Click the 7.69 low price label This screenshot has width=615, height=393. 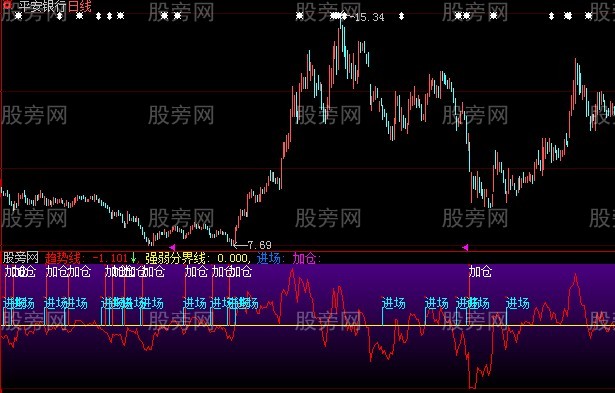(260, 246)
